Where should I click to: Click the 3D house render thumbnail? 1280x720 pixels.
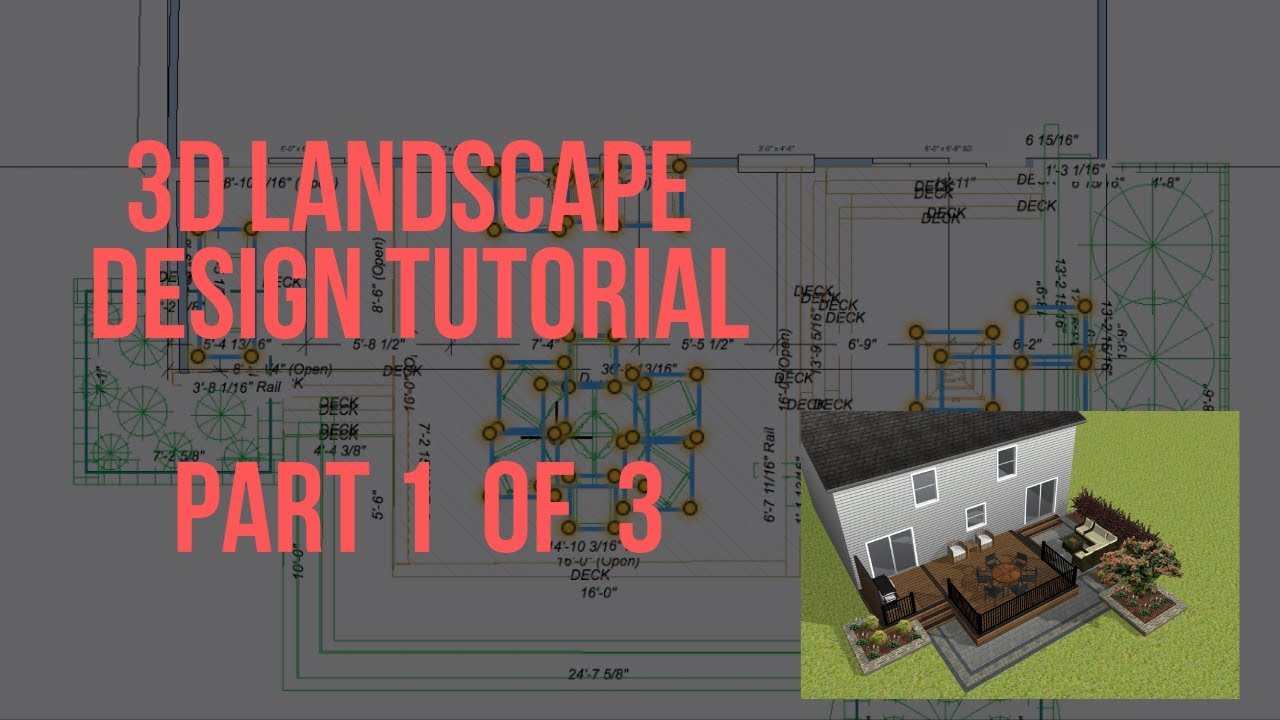click(x=1020, y=554)
